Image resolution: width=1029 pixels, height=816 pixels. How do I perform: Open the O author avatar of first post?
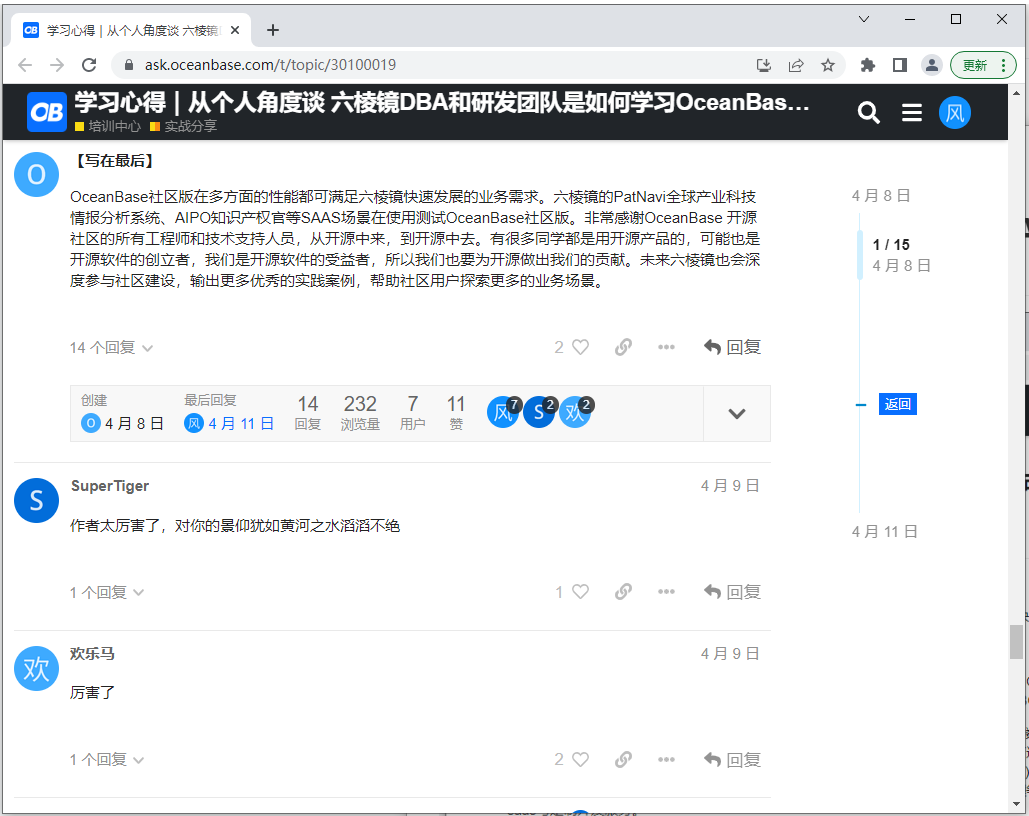37,175
